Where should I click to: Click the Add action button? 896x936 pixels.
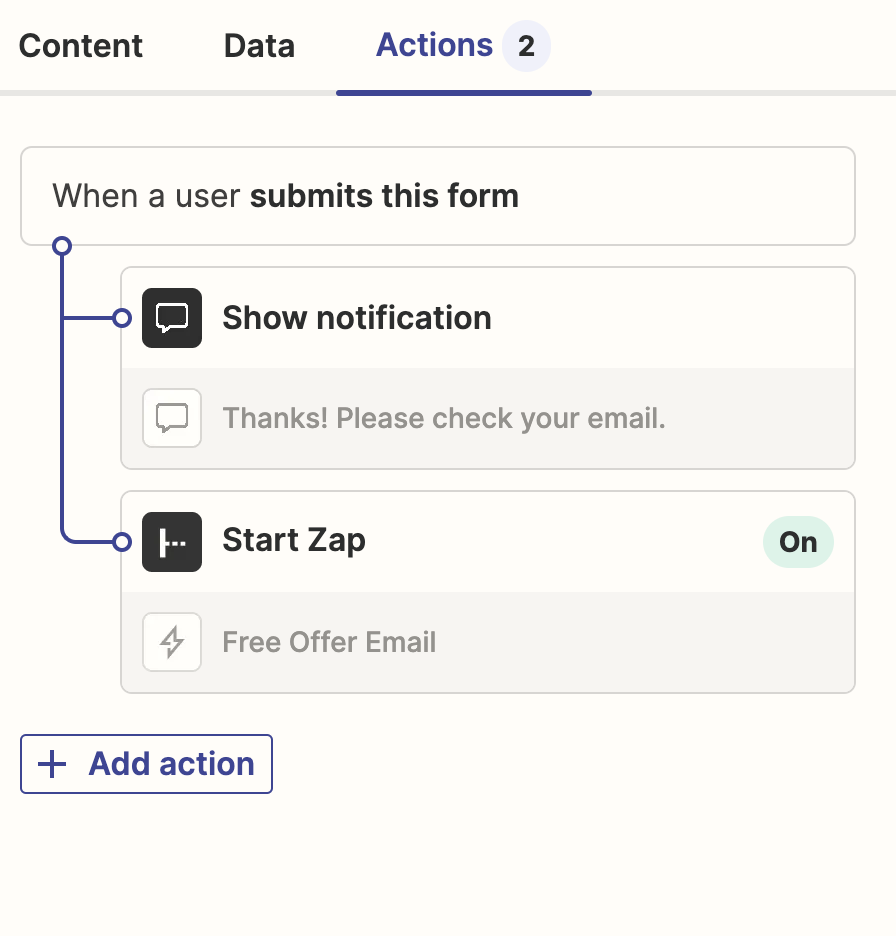pos(171,764)
